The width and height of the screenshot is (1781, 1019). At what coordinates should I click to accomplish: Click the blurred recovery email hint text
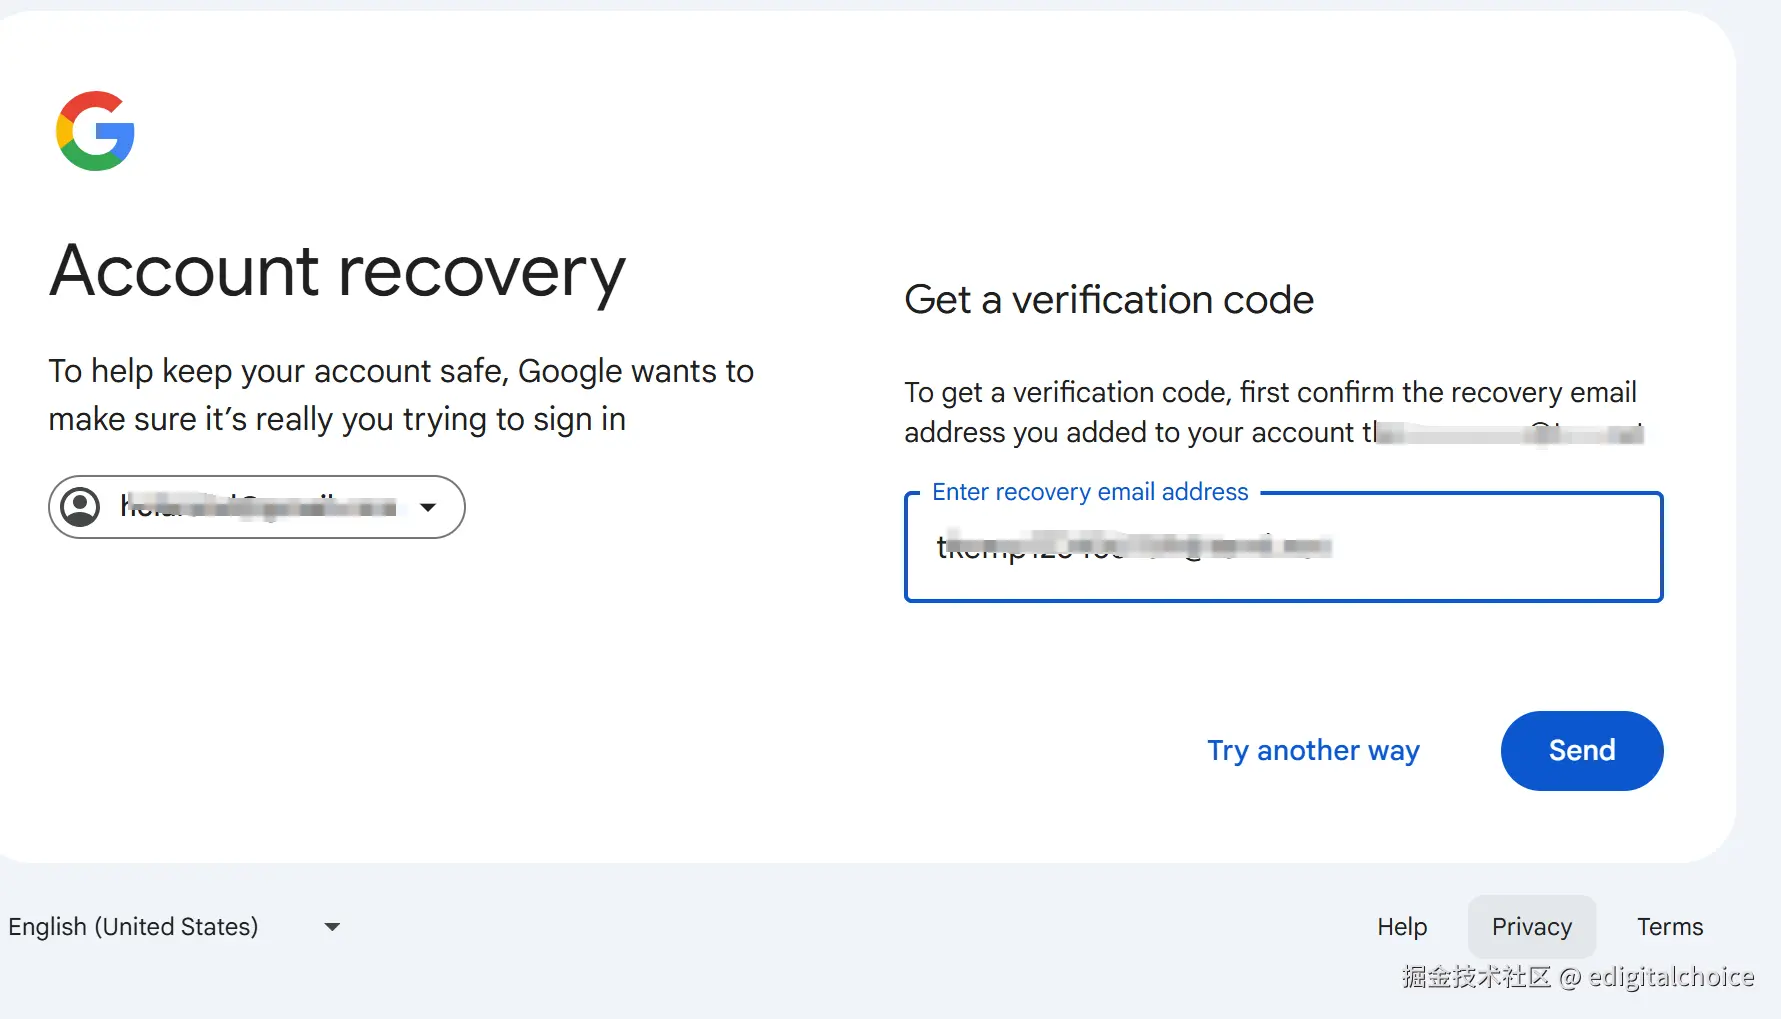1512,433
